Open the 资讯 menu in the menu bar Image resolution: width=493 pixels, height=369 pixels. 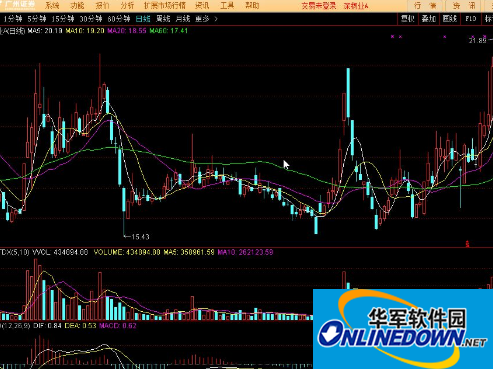[202, 5]
